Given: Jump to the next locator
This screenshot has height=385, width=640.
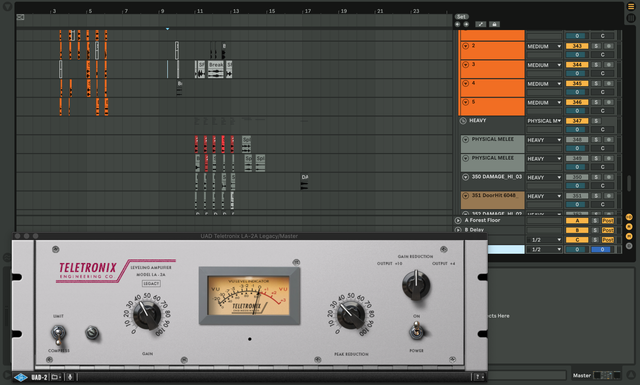Looking at the screenshot, I should pyautogui.click(x=466, y=24).
